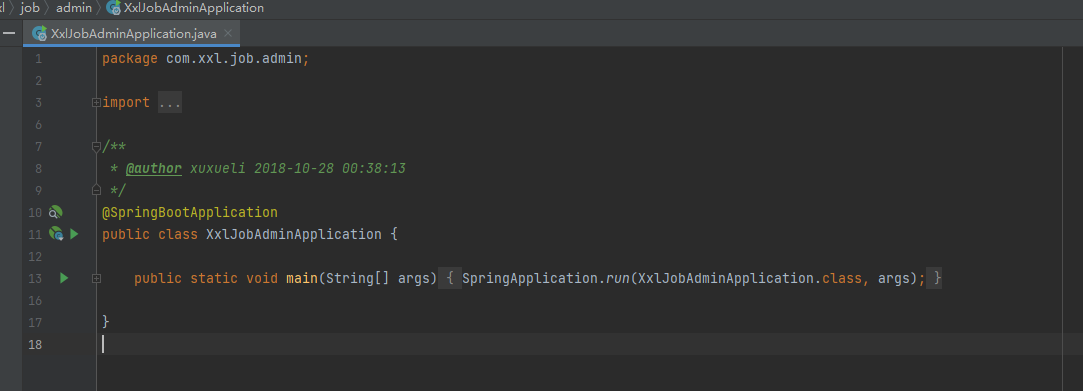Select the XxlJobAdminApplication.java editor tab
This screenshot has height=391, width=1083.
coord(132,33)
